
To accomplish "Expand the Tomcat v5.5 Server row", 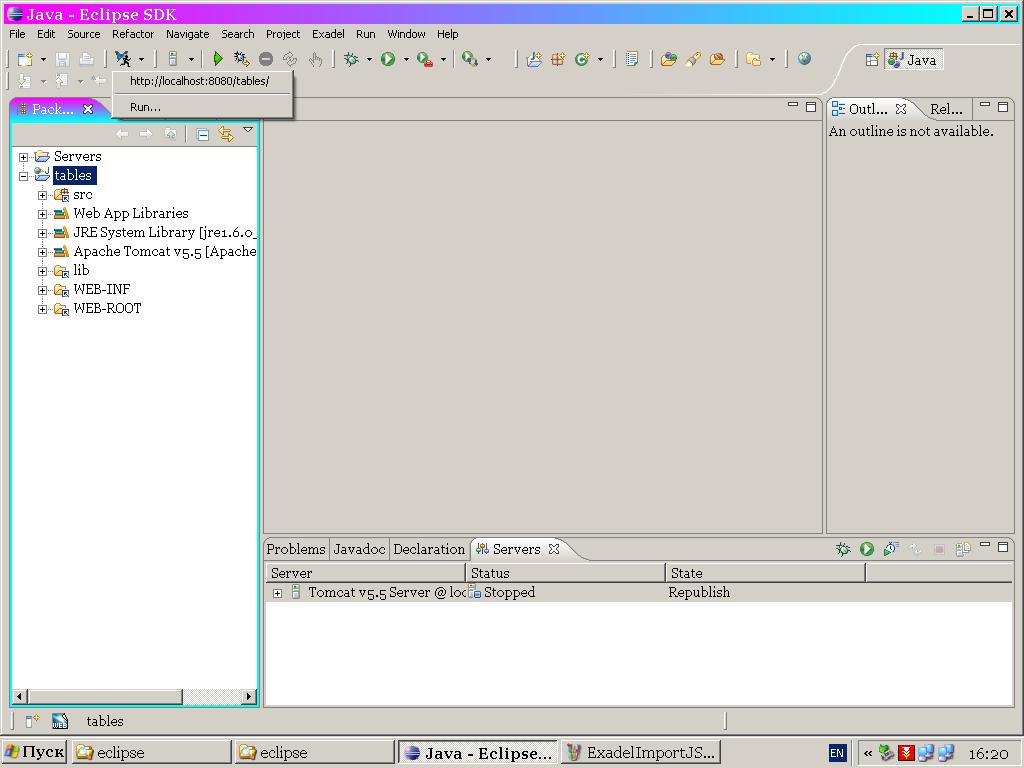I will point(278,593).
